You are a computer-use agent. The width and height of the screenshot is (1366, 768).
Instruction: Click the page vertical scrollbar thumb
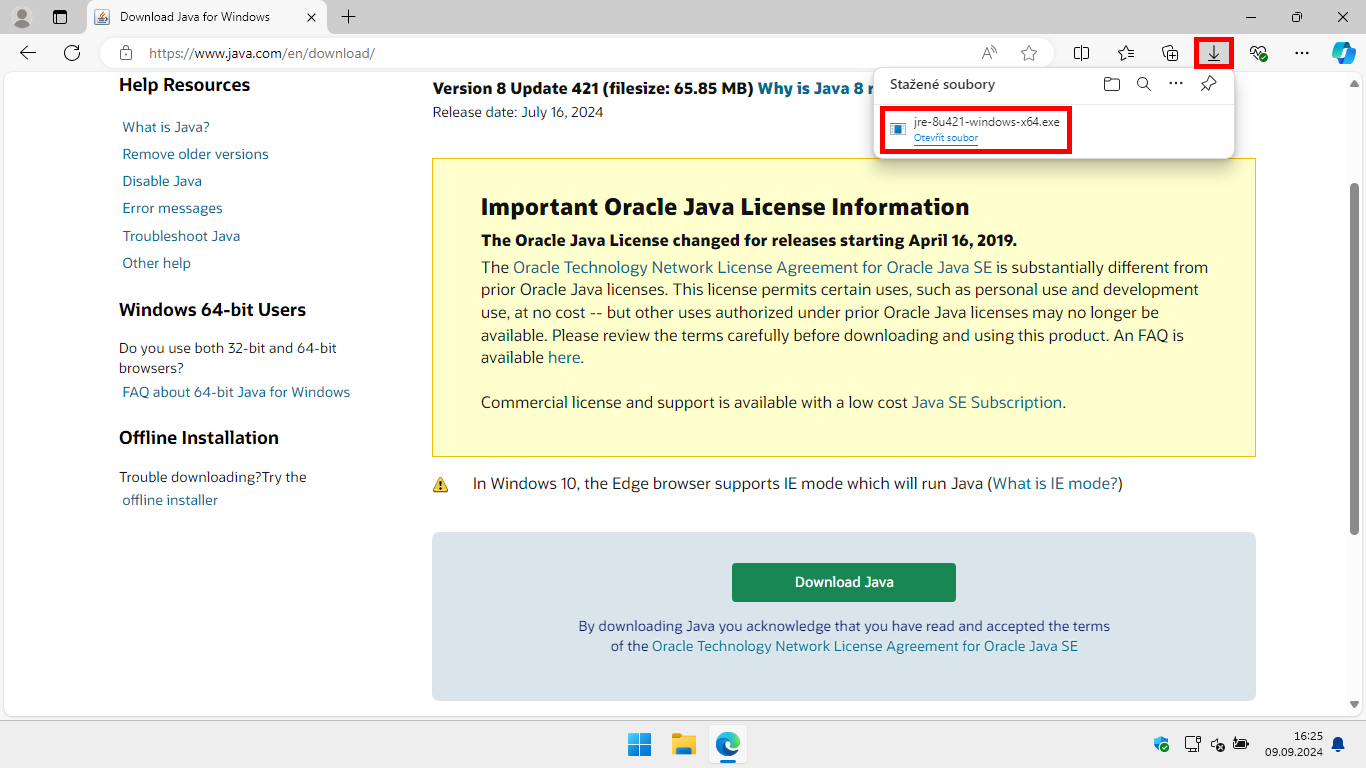tap(1355, 357)
